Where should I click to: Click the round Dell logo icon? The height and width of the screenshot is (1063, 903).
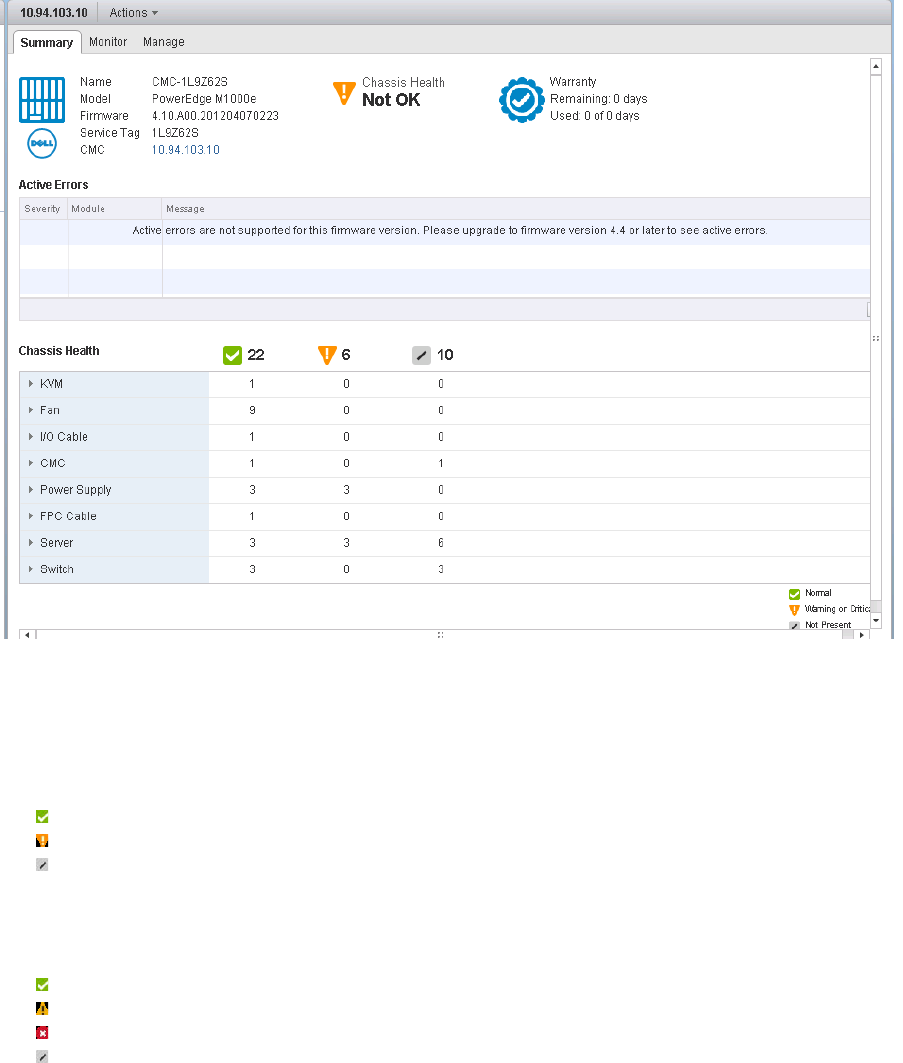[x=42, y=144]
